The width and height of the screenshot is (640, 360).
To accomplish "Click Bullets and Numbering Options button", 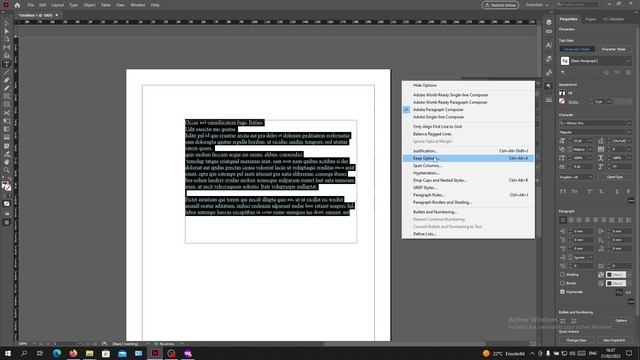I will coord(621,321).
